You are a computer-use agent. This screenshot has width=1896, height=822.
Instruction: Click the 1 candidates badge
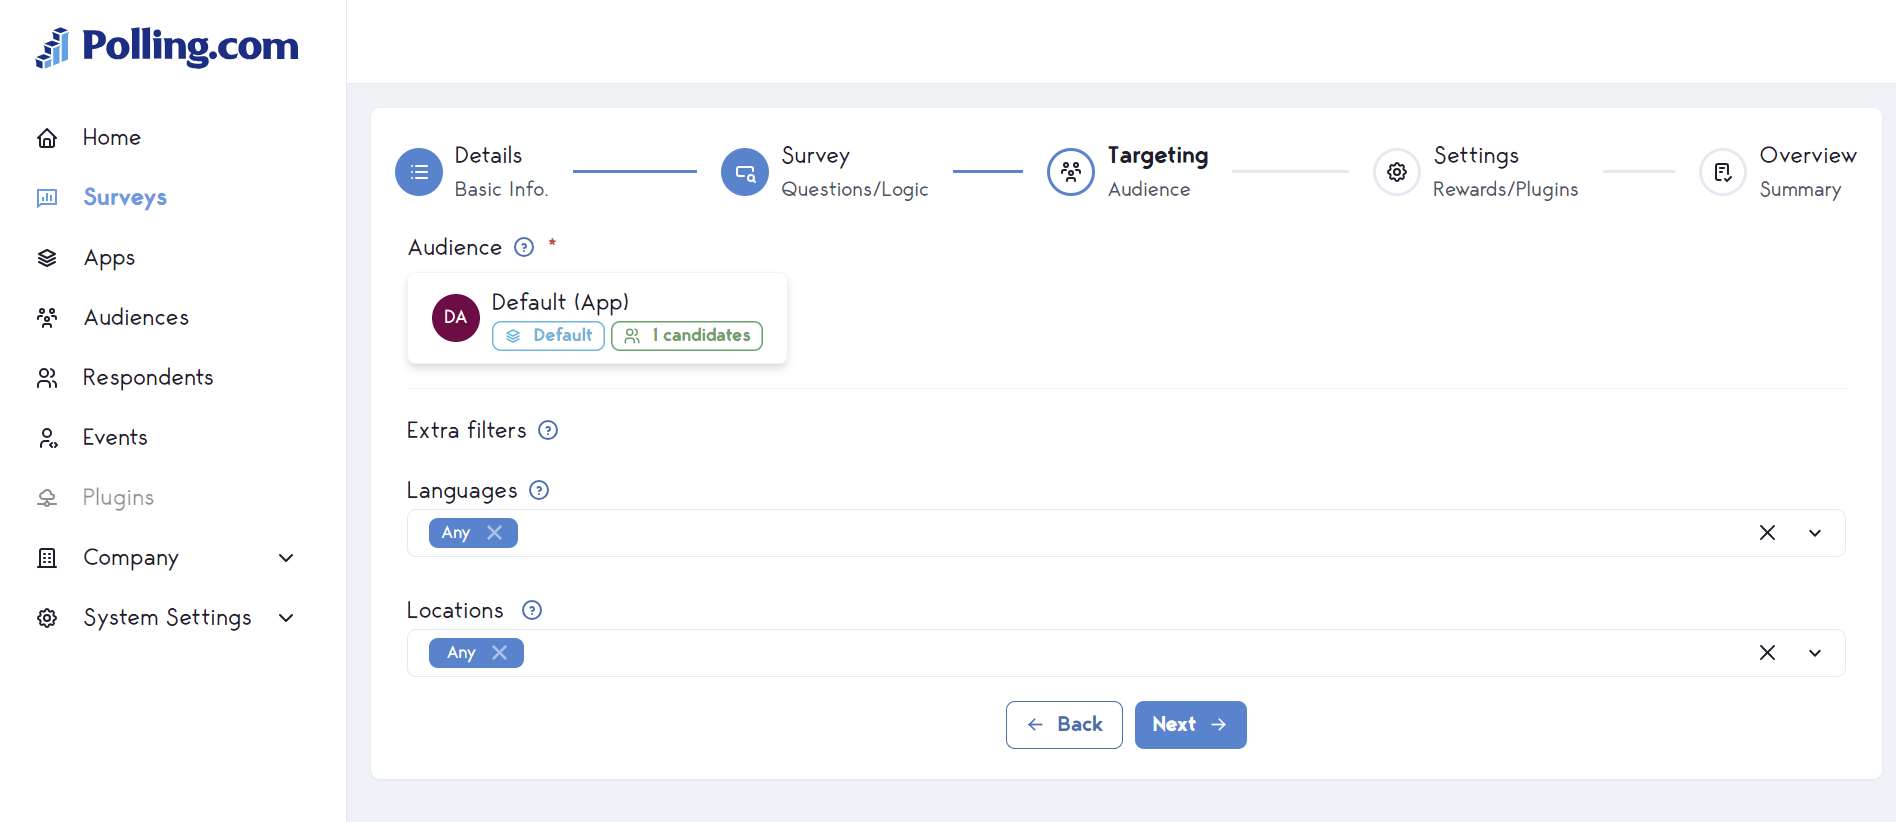pos(687,336)
